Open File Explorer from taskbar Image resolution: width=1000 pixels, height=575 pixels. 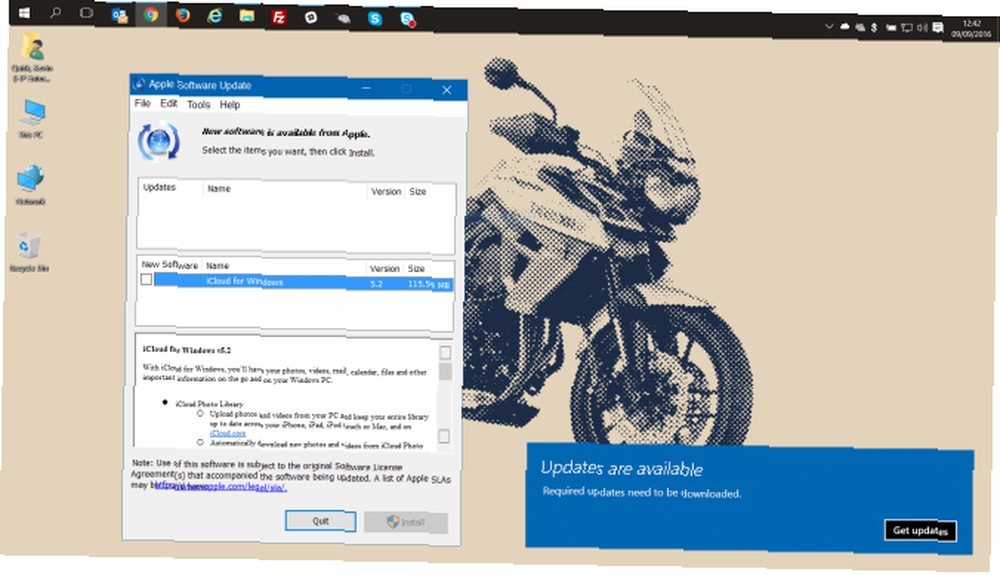pyautogui.click(x=247, y=16)
